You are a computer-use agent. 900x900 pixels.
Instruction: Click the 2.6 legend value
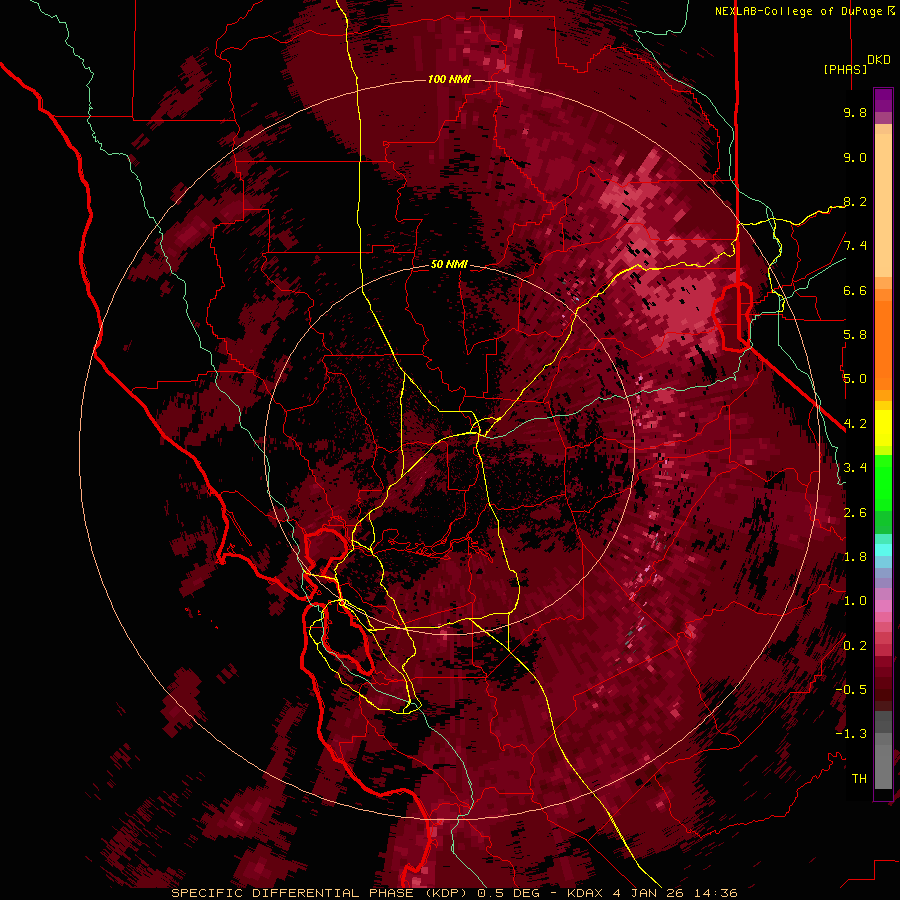(855, 513)
